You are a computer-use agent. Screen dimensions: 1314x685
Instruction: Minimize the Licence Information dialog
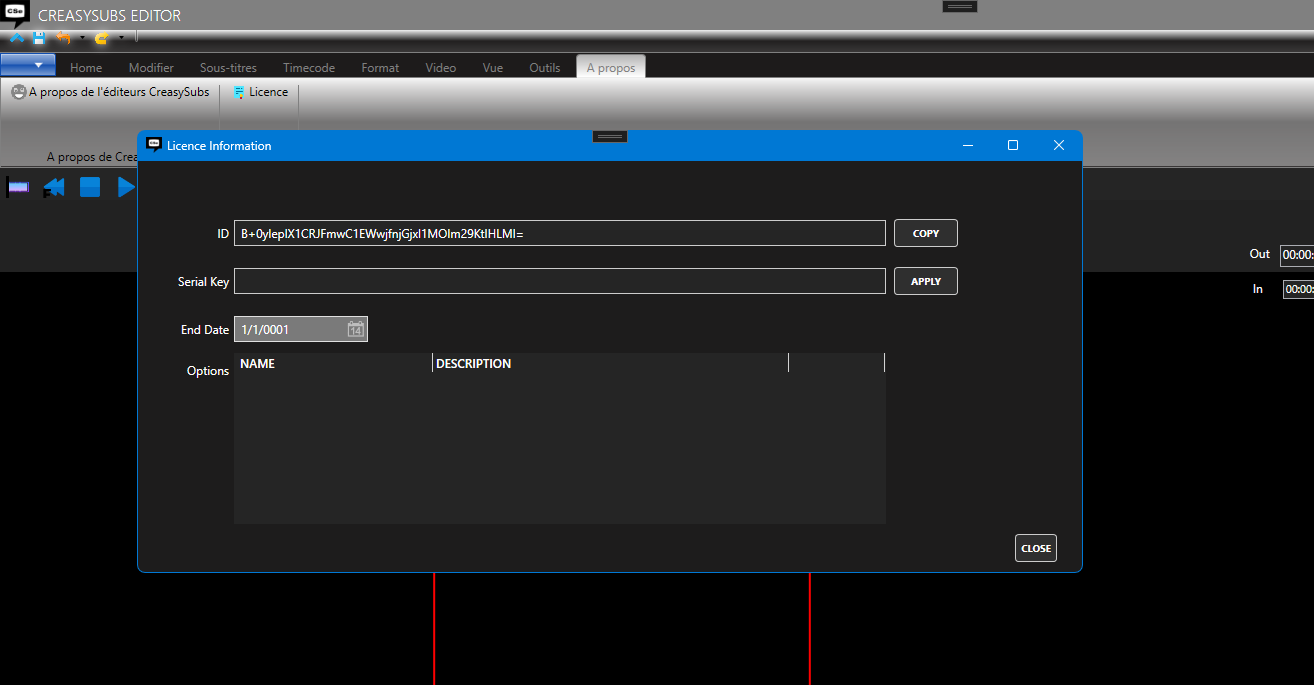[968, 145]
